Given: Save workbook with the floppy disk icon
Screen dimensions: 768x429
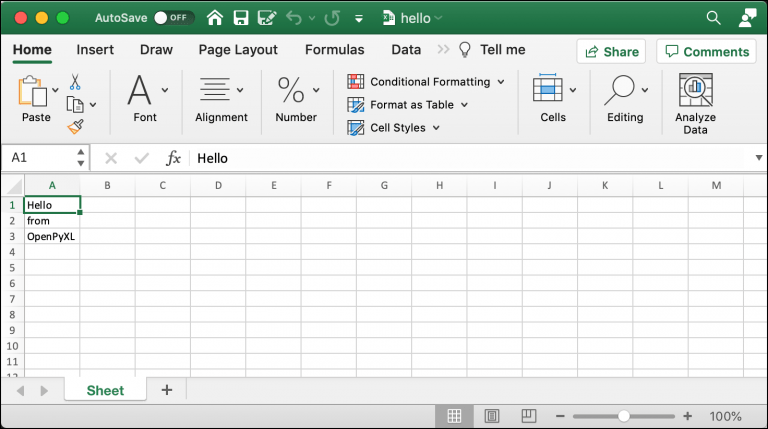Looking at the screenshot, I should click(240, 18).
